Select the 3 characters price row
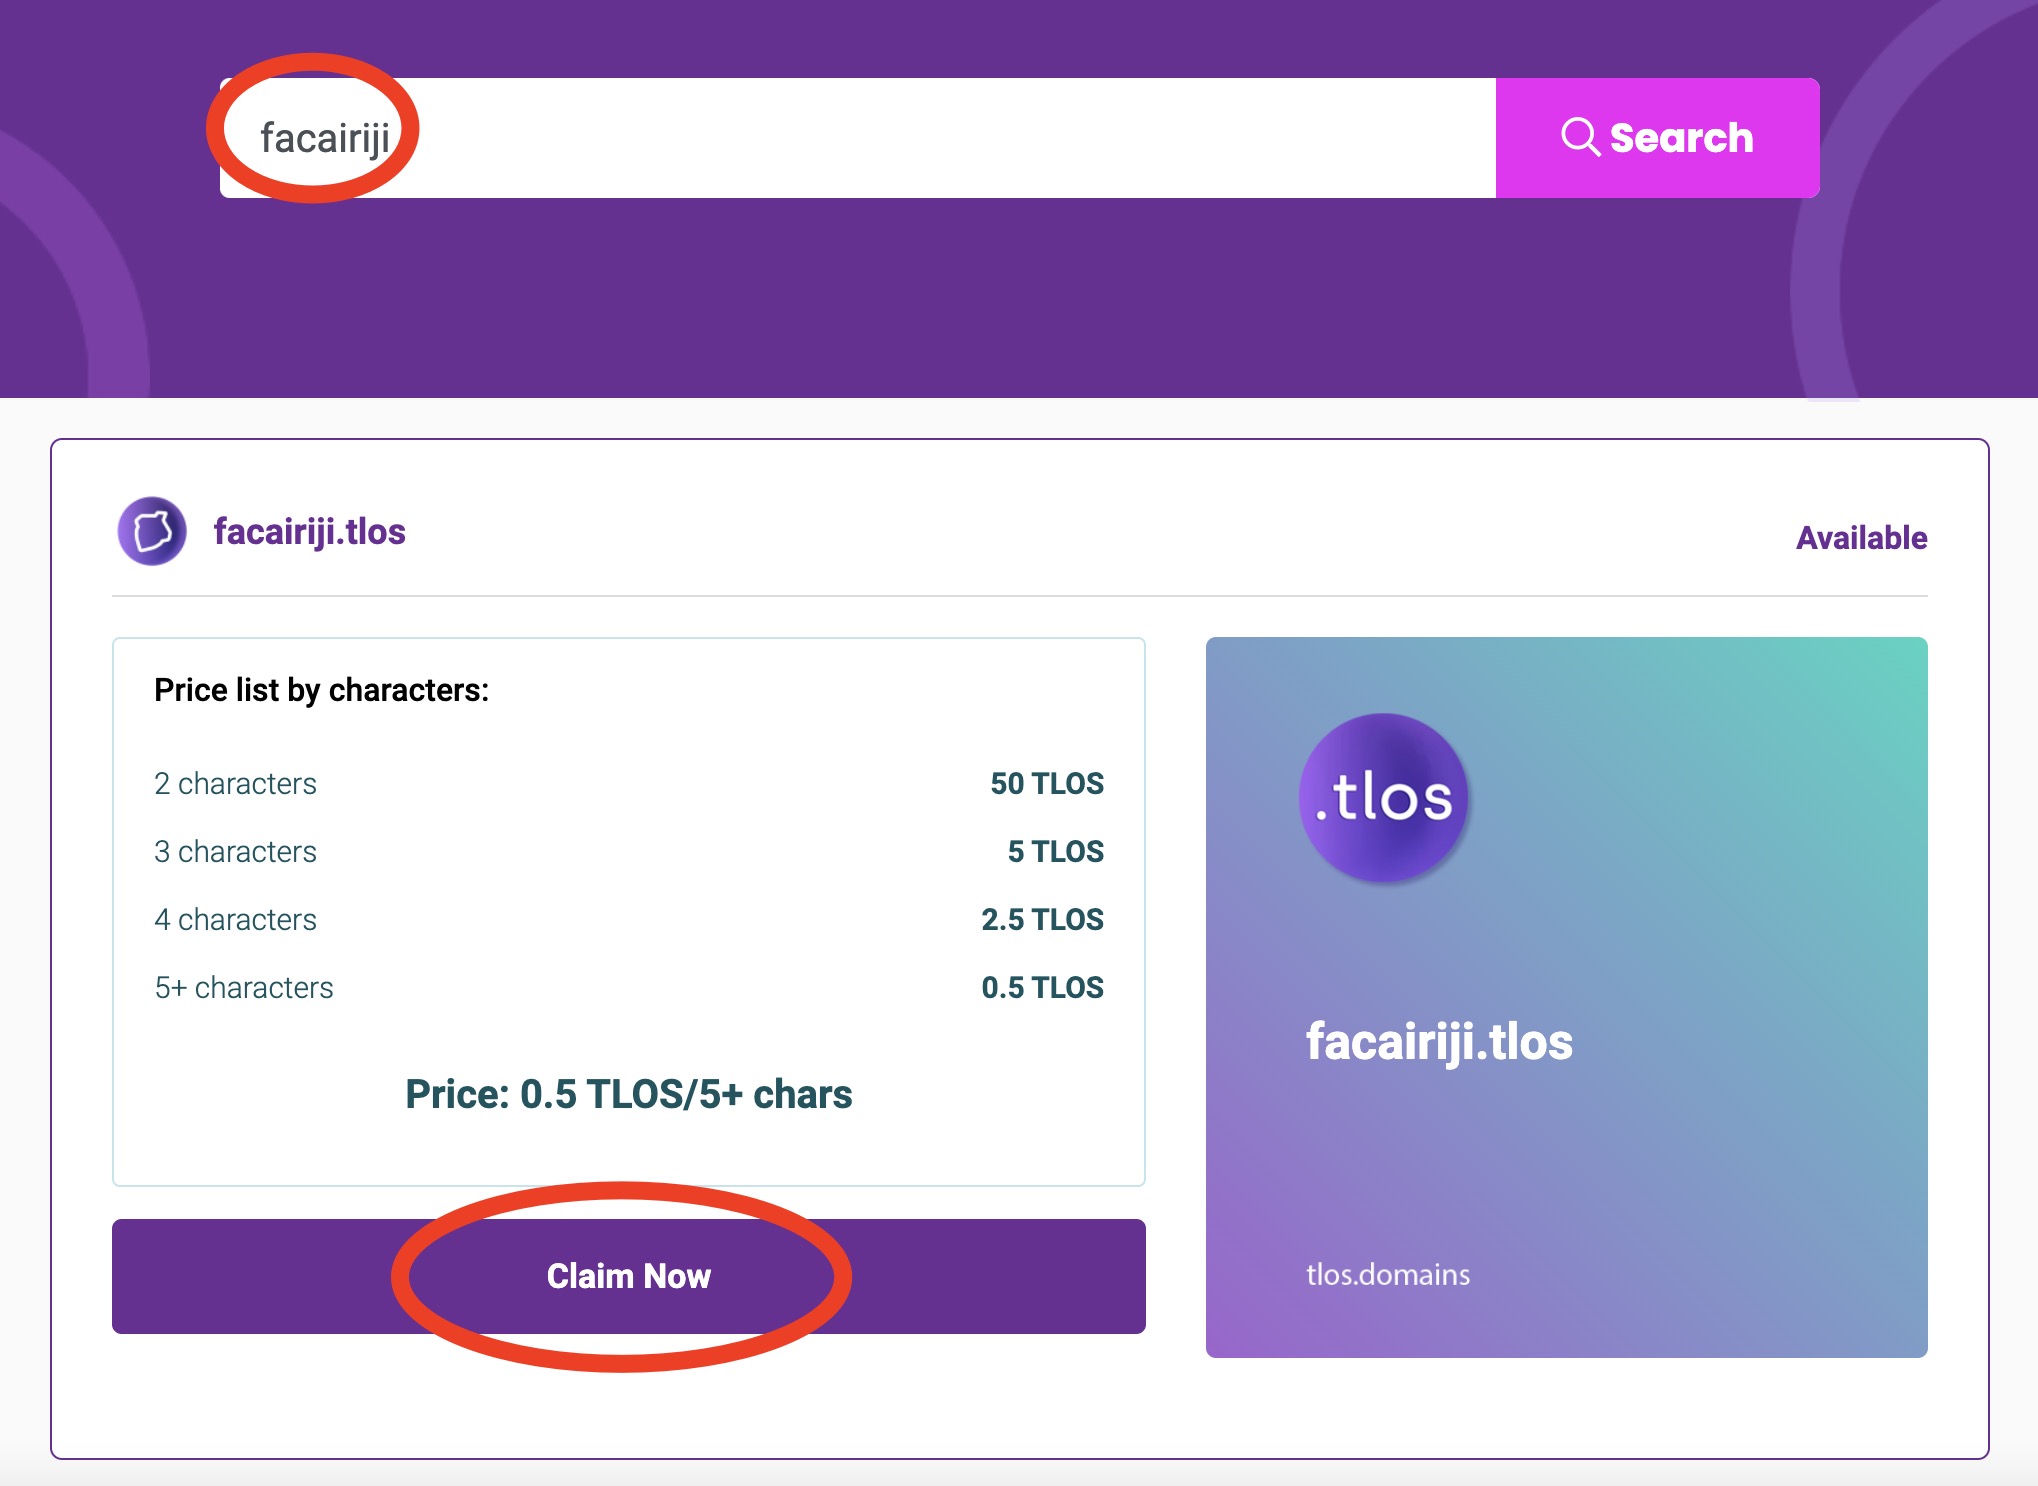 [235, 851]
